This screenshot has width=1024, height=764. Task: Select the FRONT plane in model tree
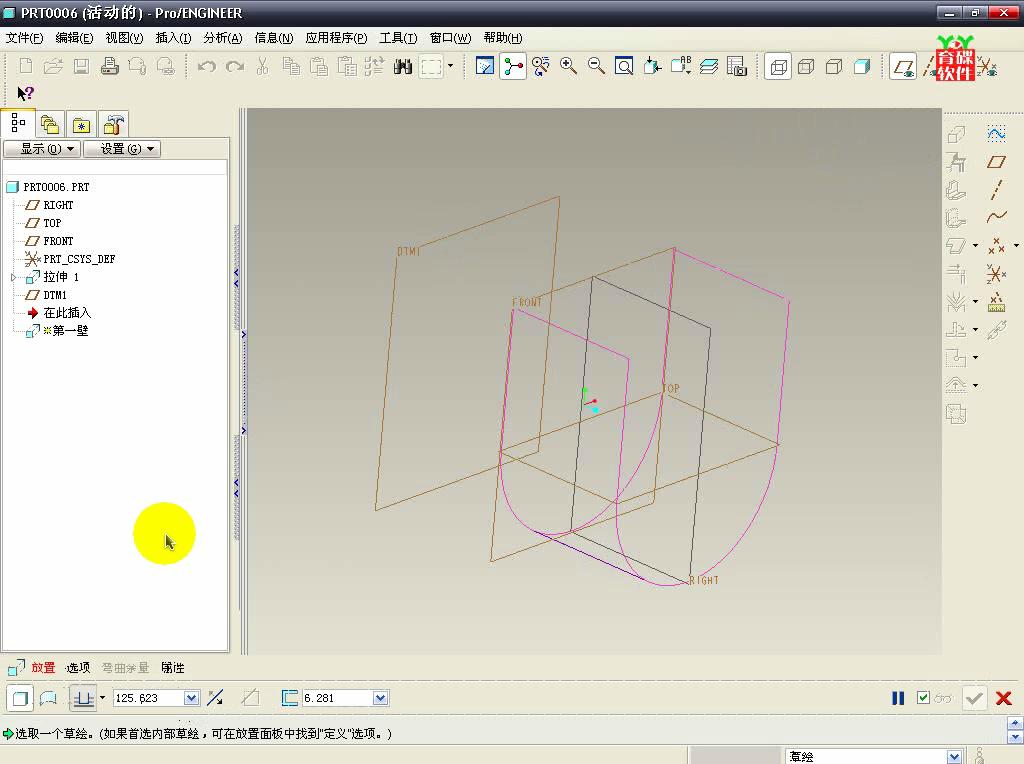click(x=57, y=241)
